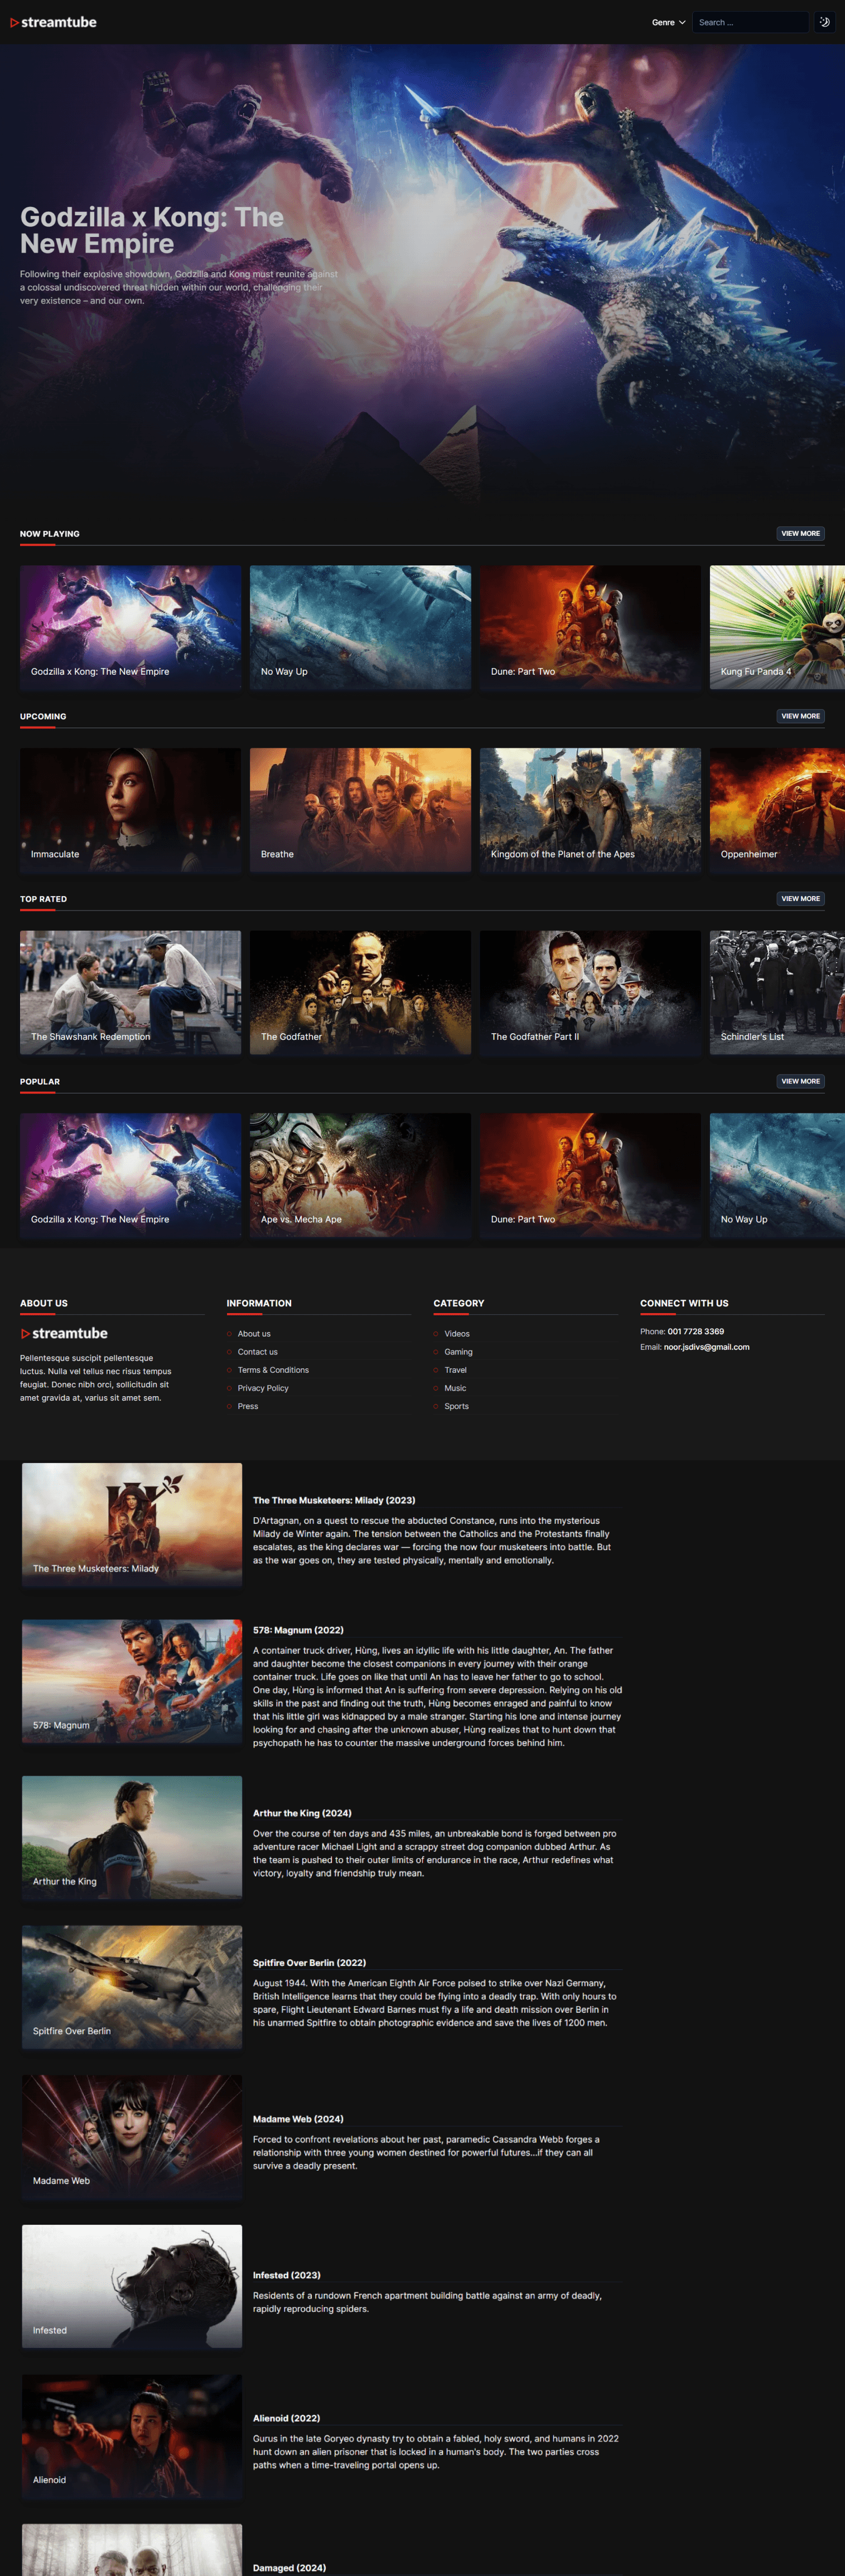Open the Kung Fu Panda 4 card
Viewport: 845px width, 2576px height.
pos(777,627)
